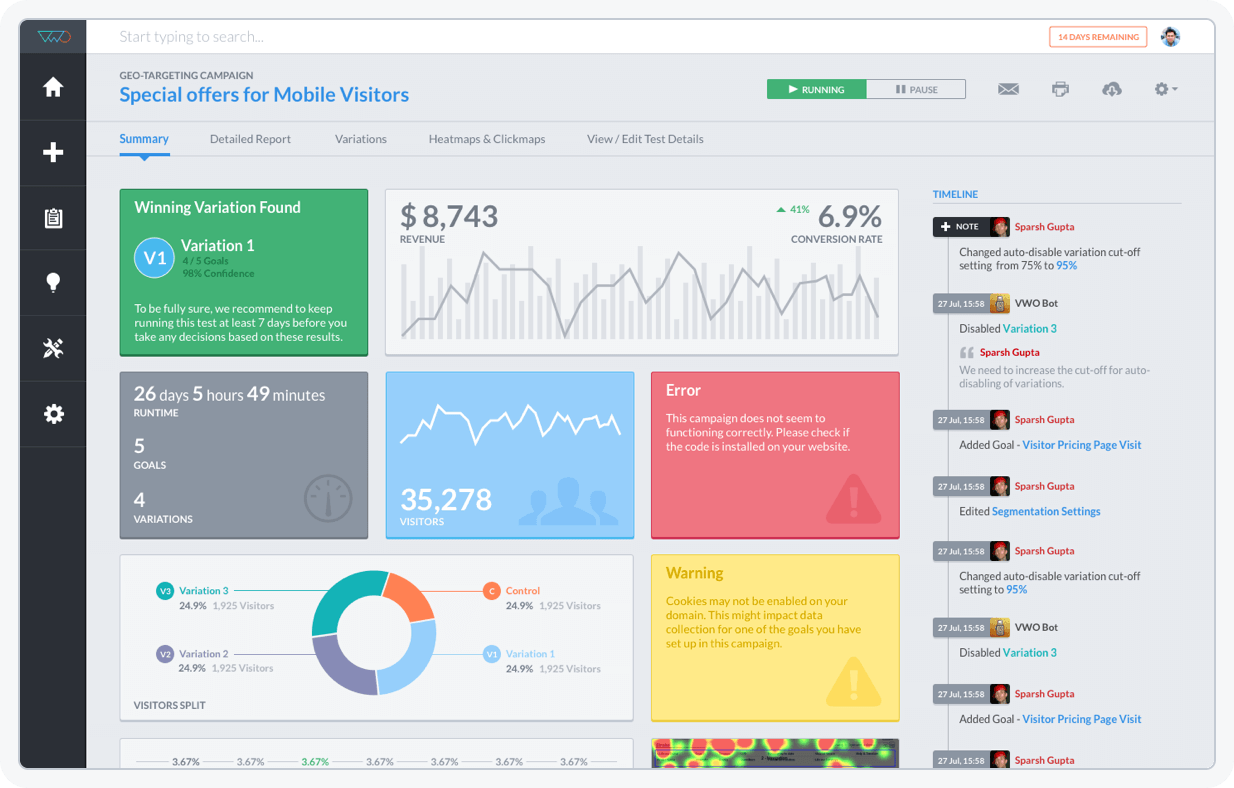Click the 14 DAYS REMAINING button
Viewport: 1234px width, 788px height.
[x=1096, y=36]
